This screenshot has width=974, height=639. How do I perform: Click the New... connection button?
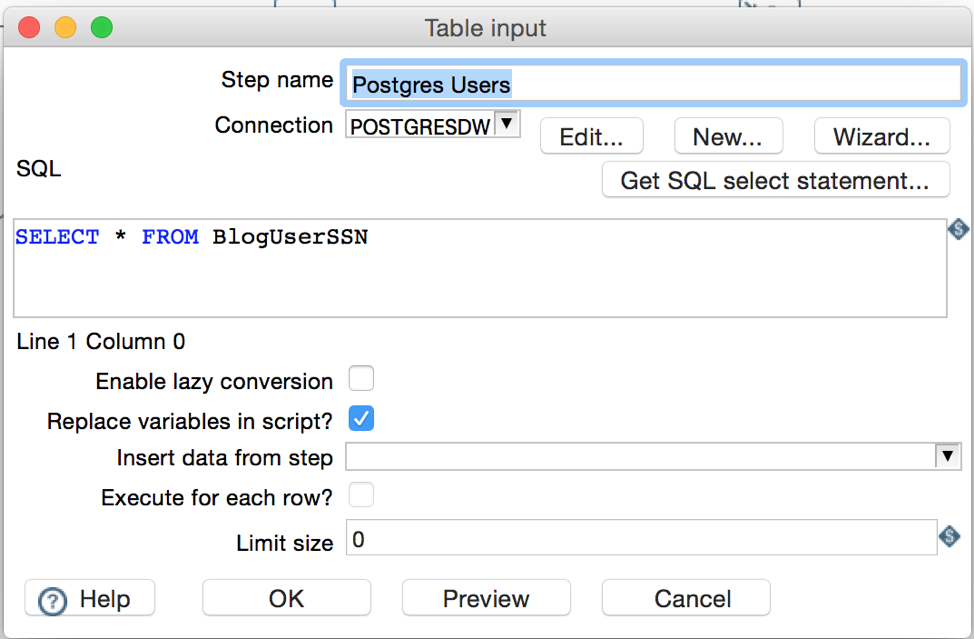(728, 136)
